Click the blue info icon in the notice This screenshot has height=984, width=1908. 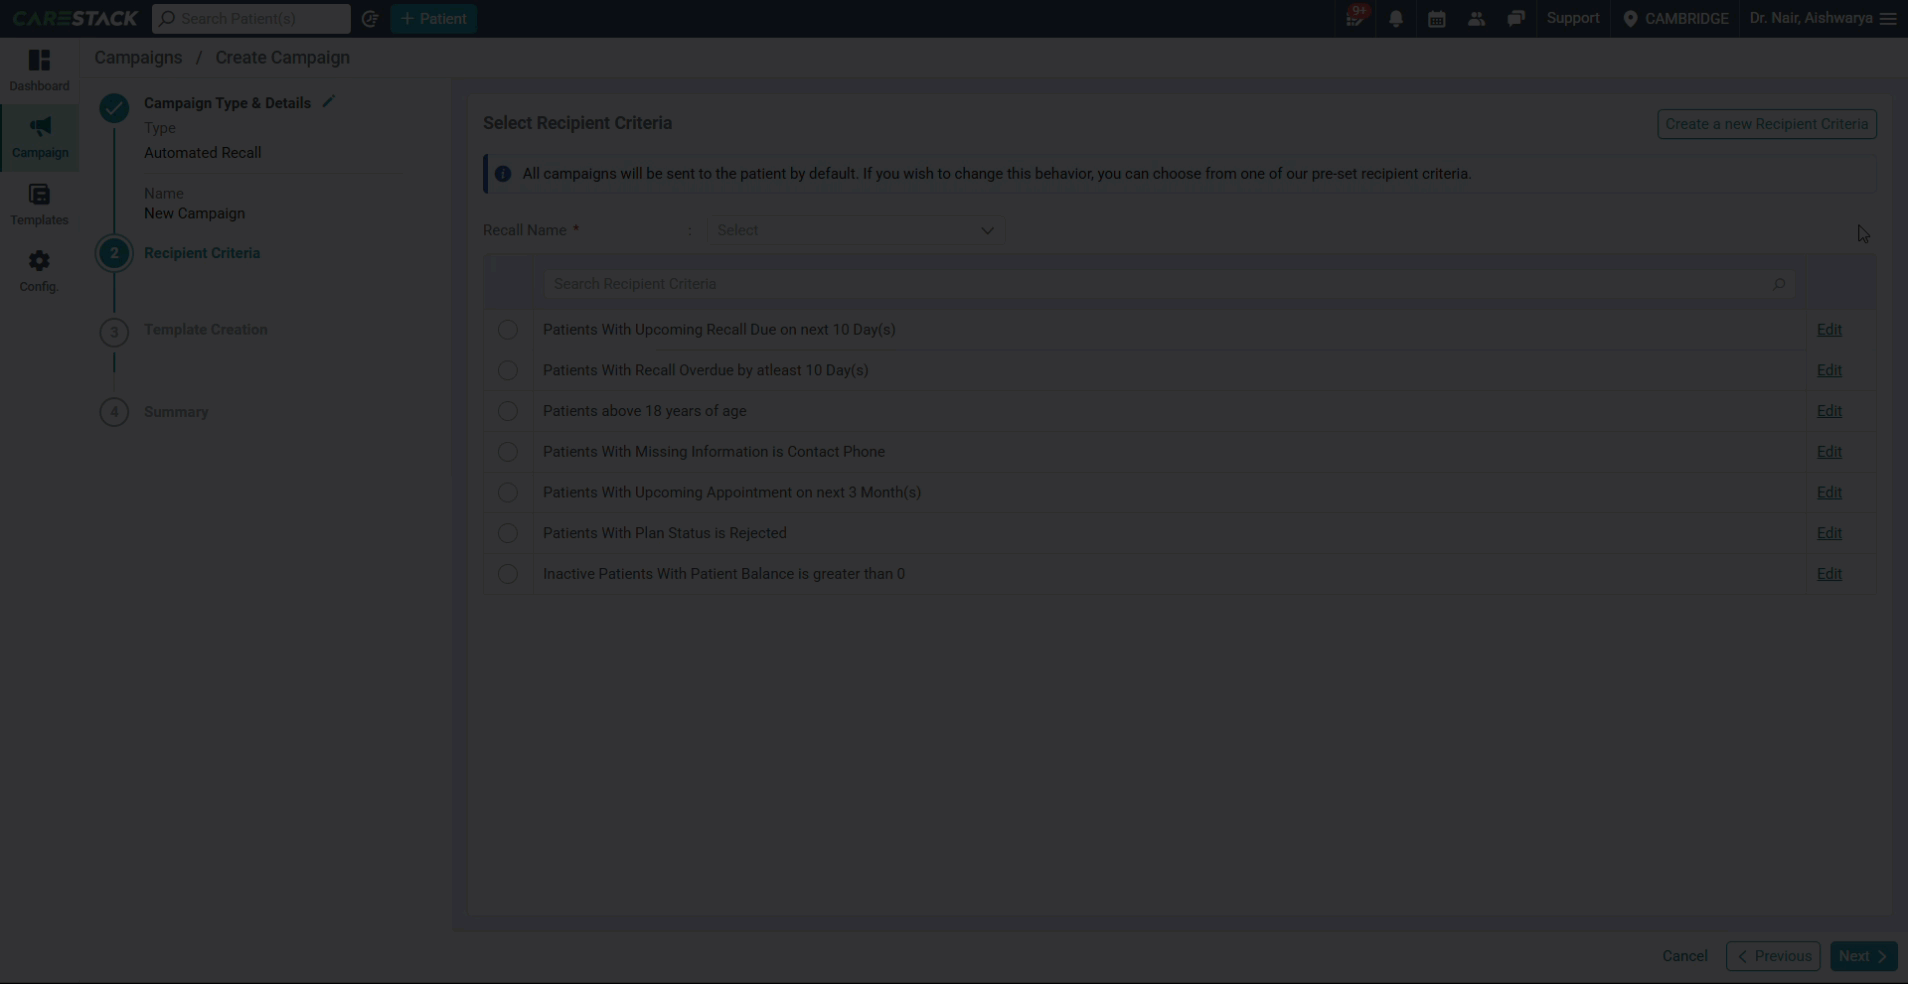coord(503,174)
